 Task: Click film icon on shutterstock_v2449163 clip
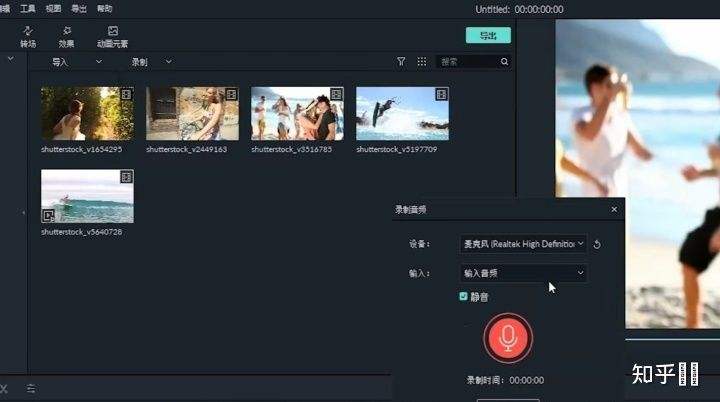[231, 95]
